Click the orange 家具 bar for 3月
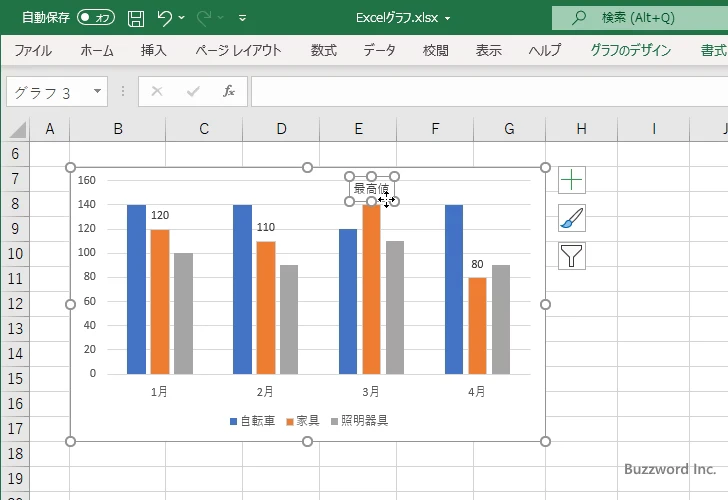The image size is (728, 500). click(371, 289)
